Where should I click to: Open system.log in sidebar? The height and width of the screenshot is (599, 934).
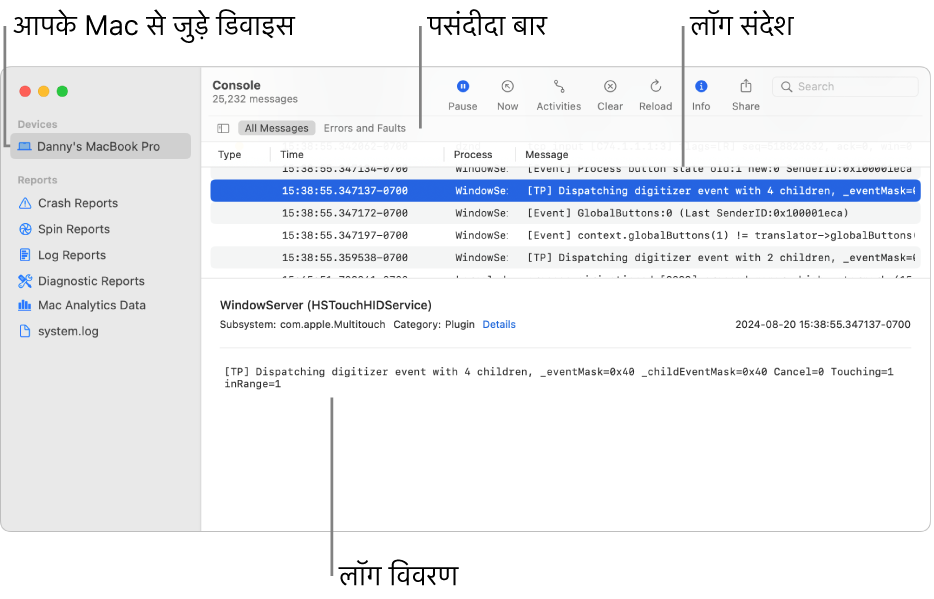(x=68, y=331)
